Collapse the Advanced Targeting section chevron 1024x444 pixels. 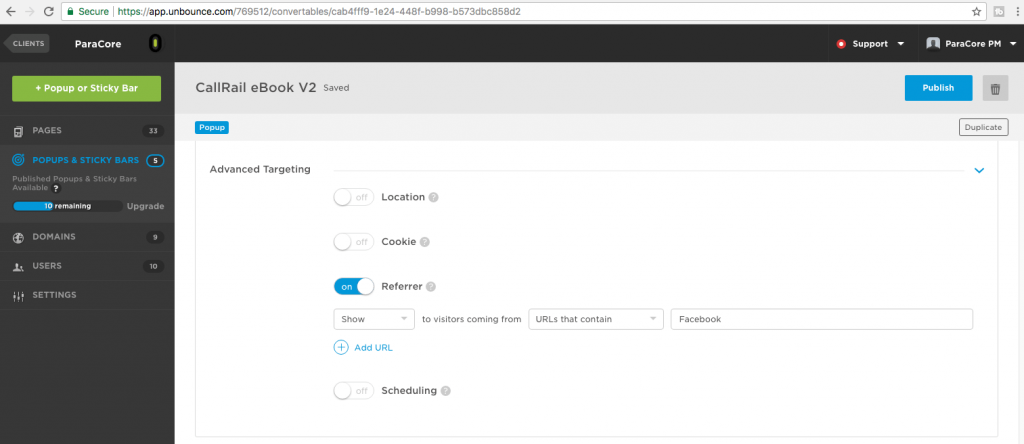pos(979,170)
